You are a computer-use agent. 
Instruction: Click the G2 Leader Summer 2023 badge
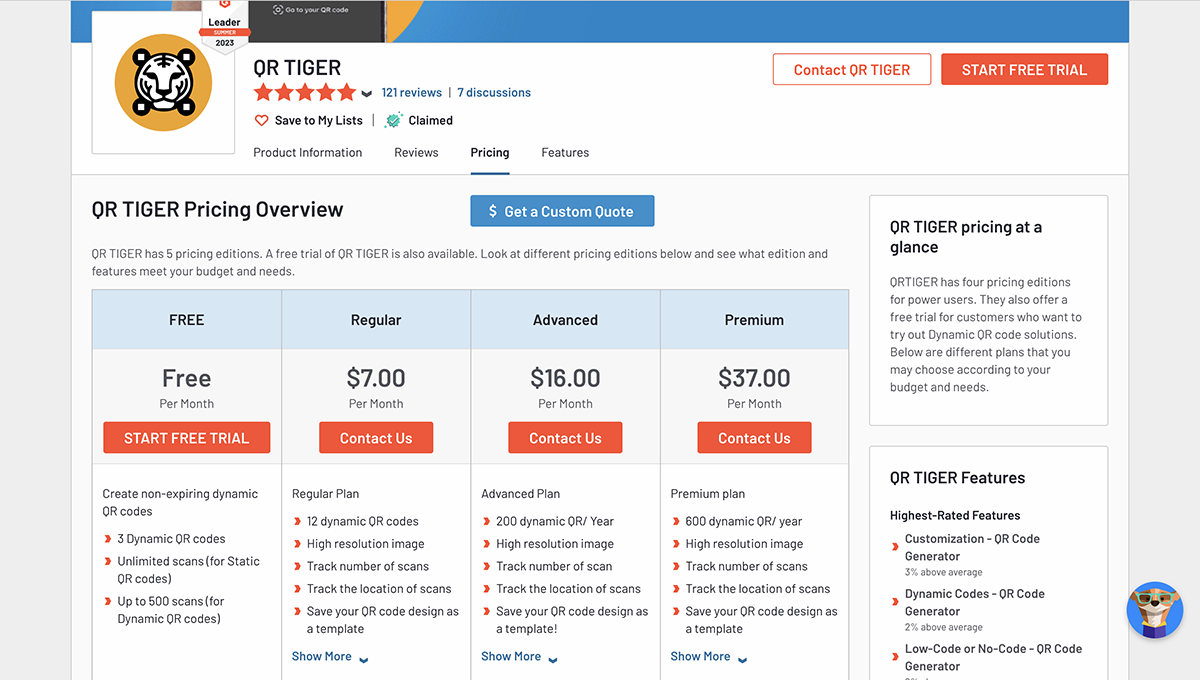(x=224, y=25)
